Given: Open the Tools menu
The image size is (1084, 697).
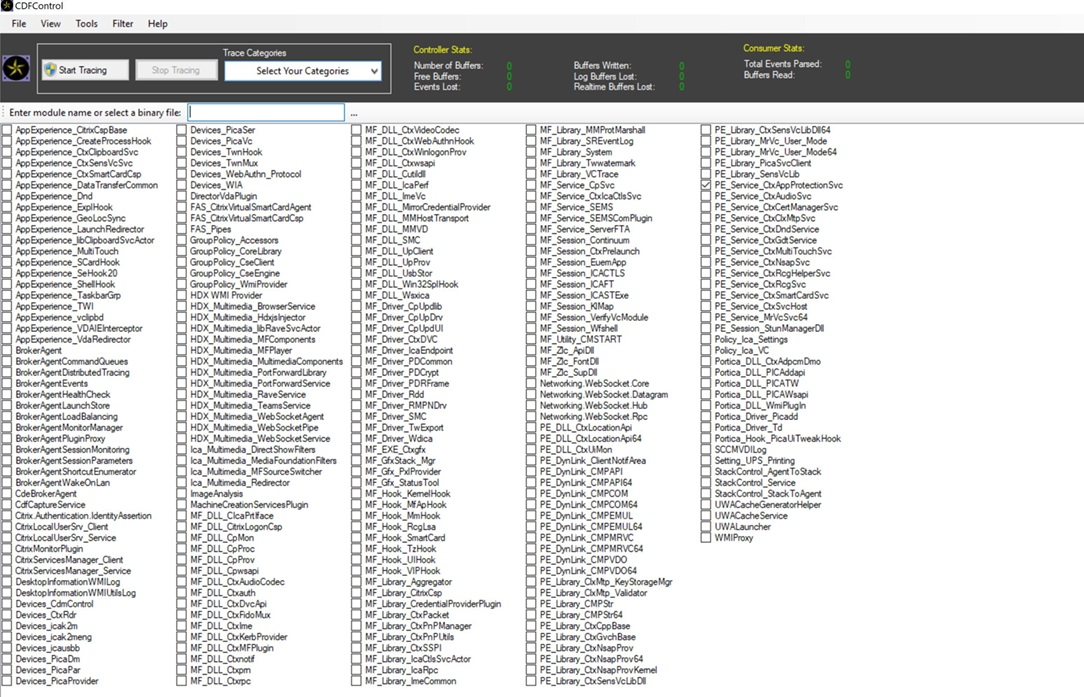Looking at the screenshot, I should (86, 24).
